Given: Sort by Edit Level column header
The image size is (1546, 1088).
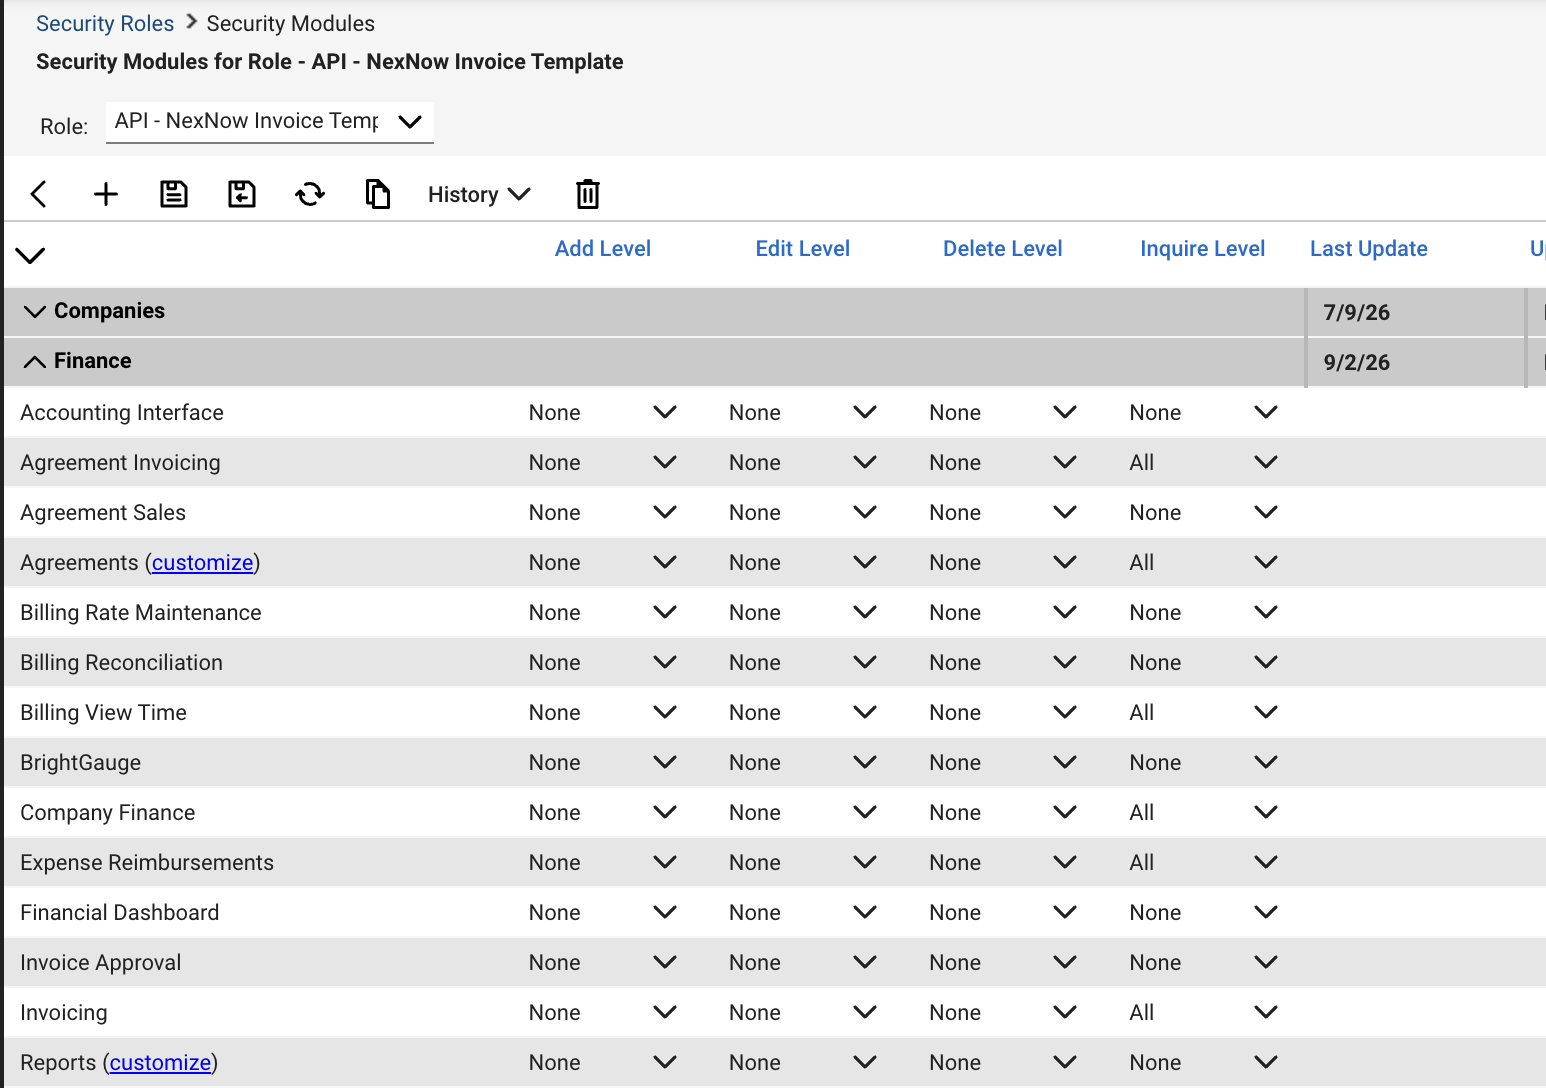Looking at the screenshot, I should [803, 249].
